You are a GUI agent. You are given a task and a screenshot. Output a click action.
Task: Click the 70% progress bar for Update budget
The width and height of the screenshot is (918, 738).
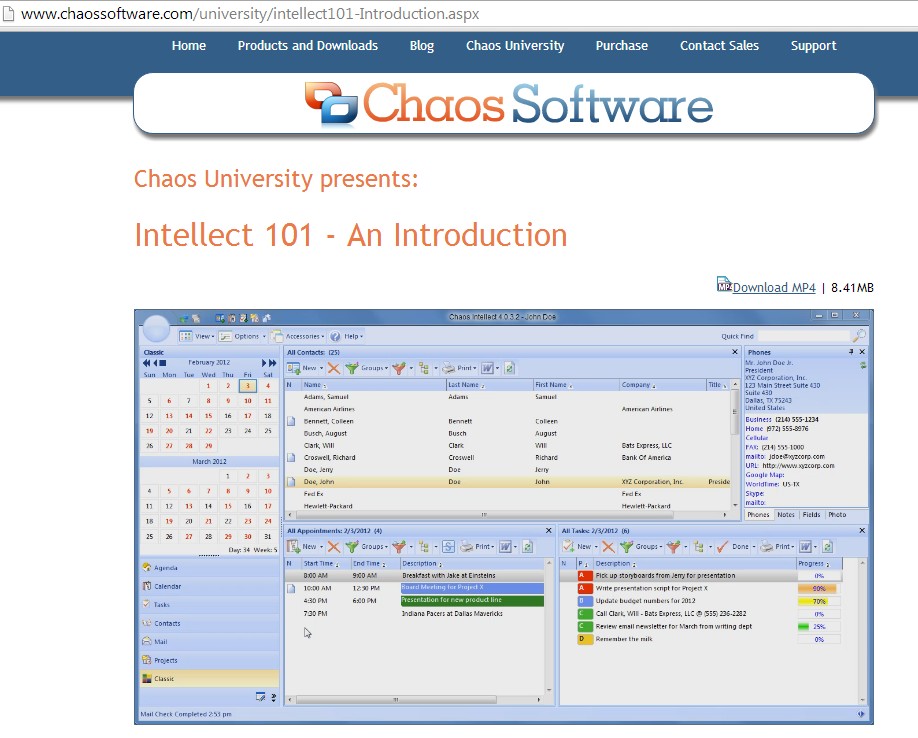click(x=818, y=601)
